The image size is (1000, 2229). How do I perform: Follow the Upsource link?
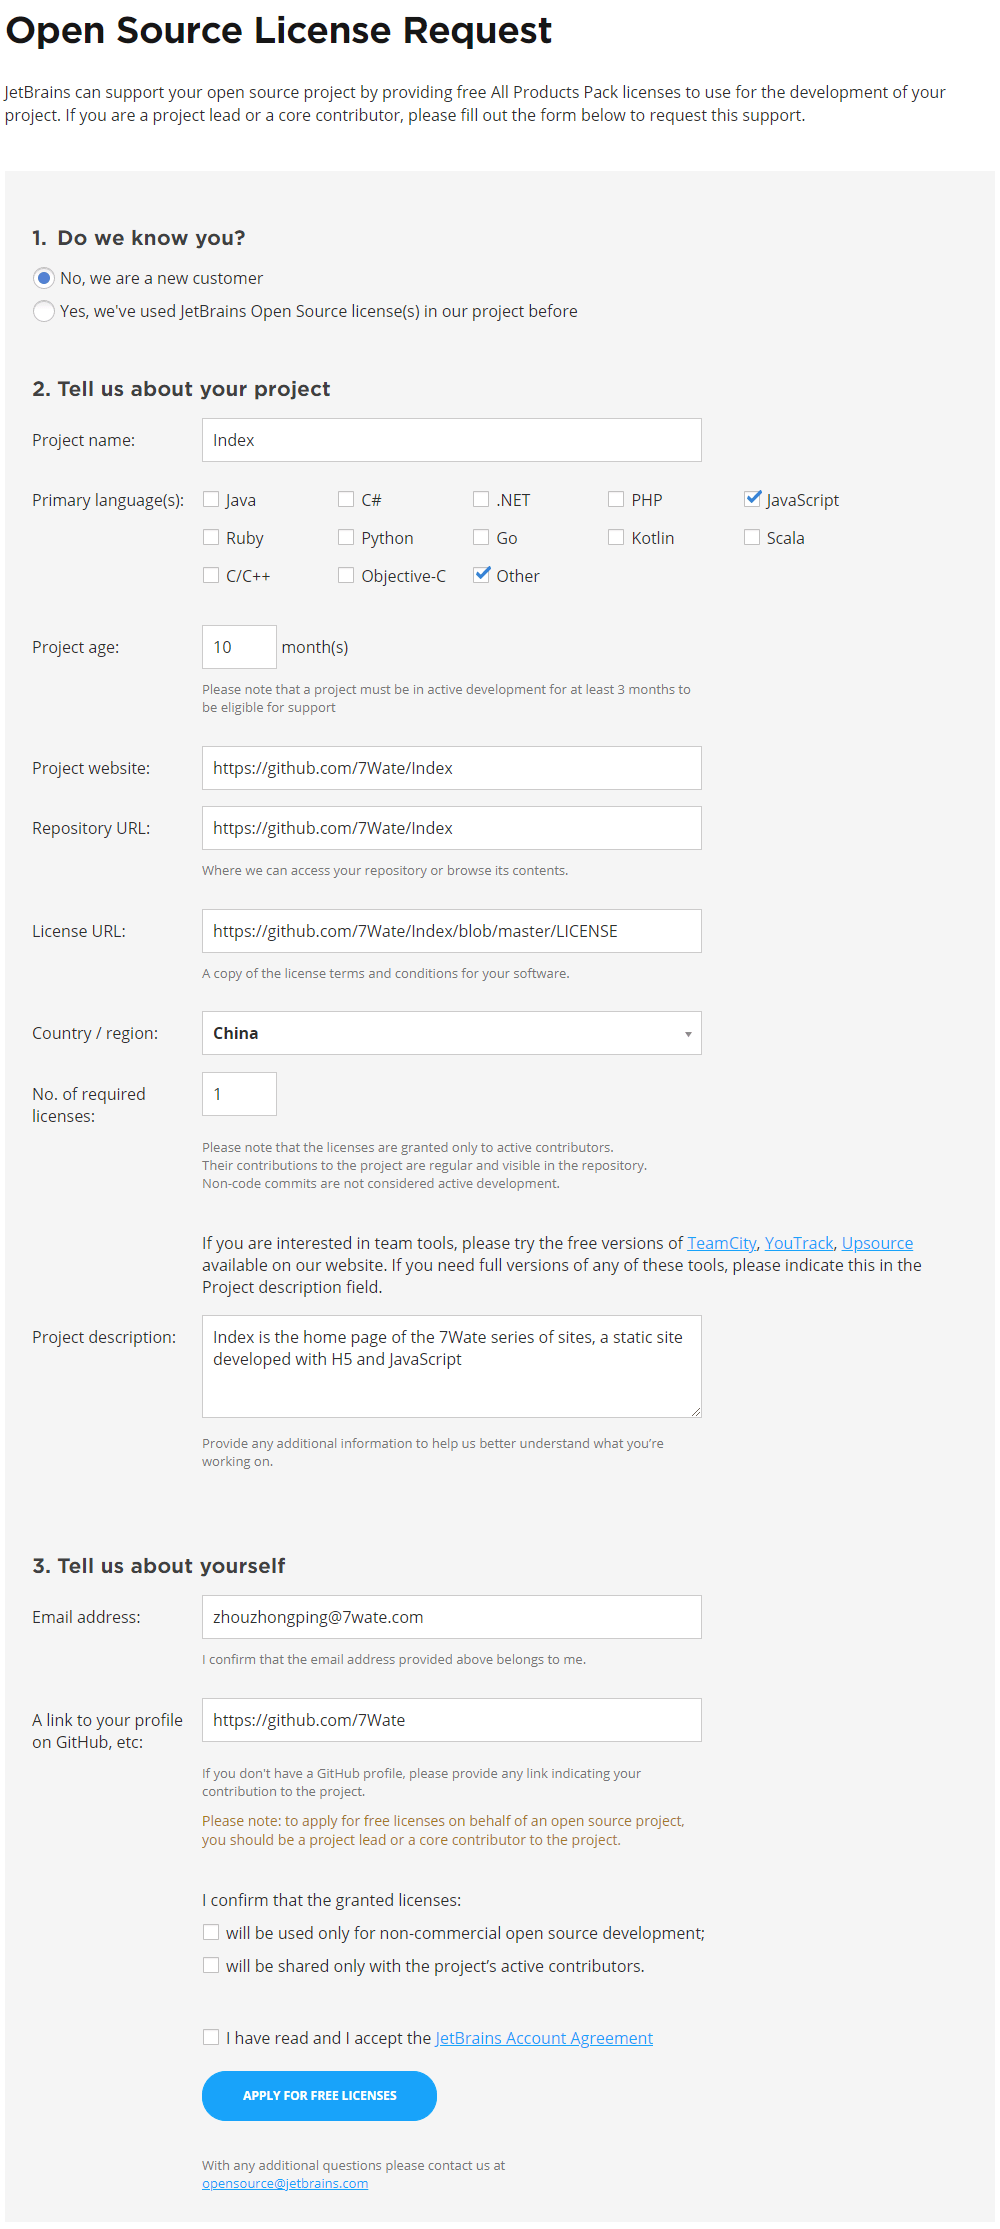877,1243
